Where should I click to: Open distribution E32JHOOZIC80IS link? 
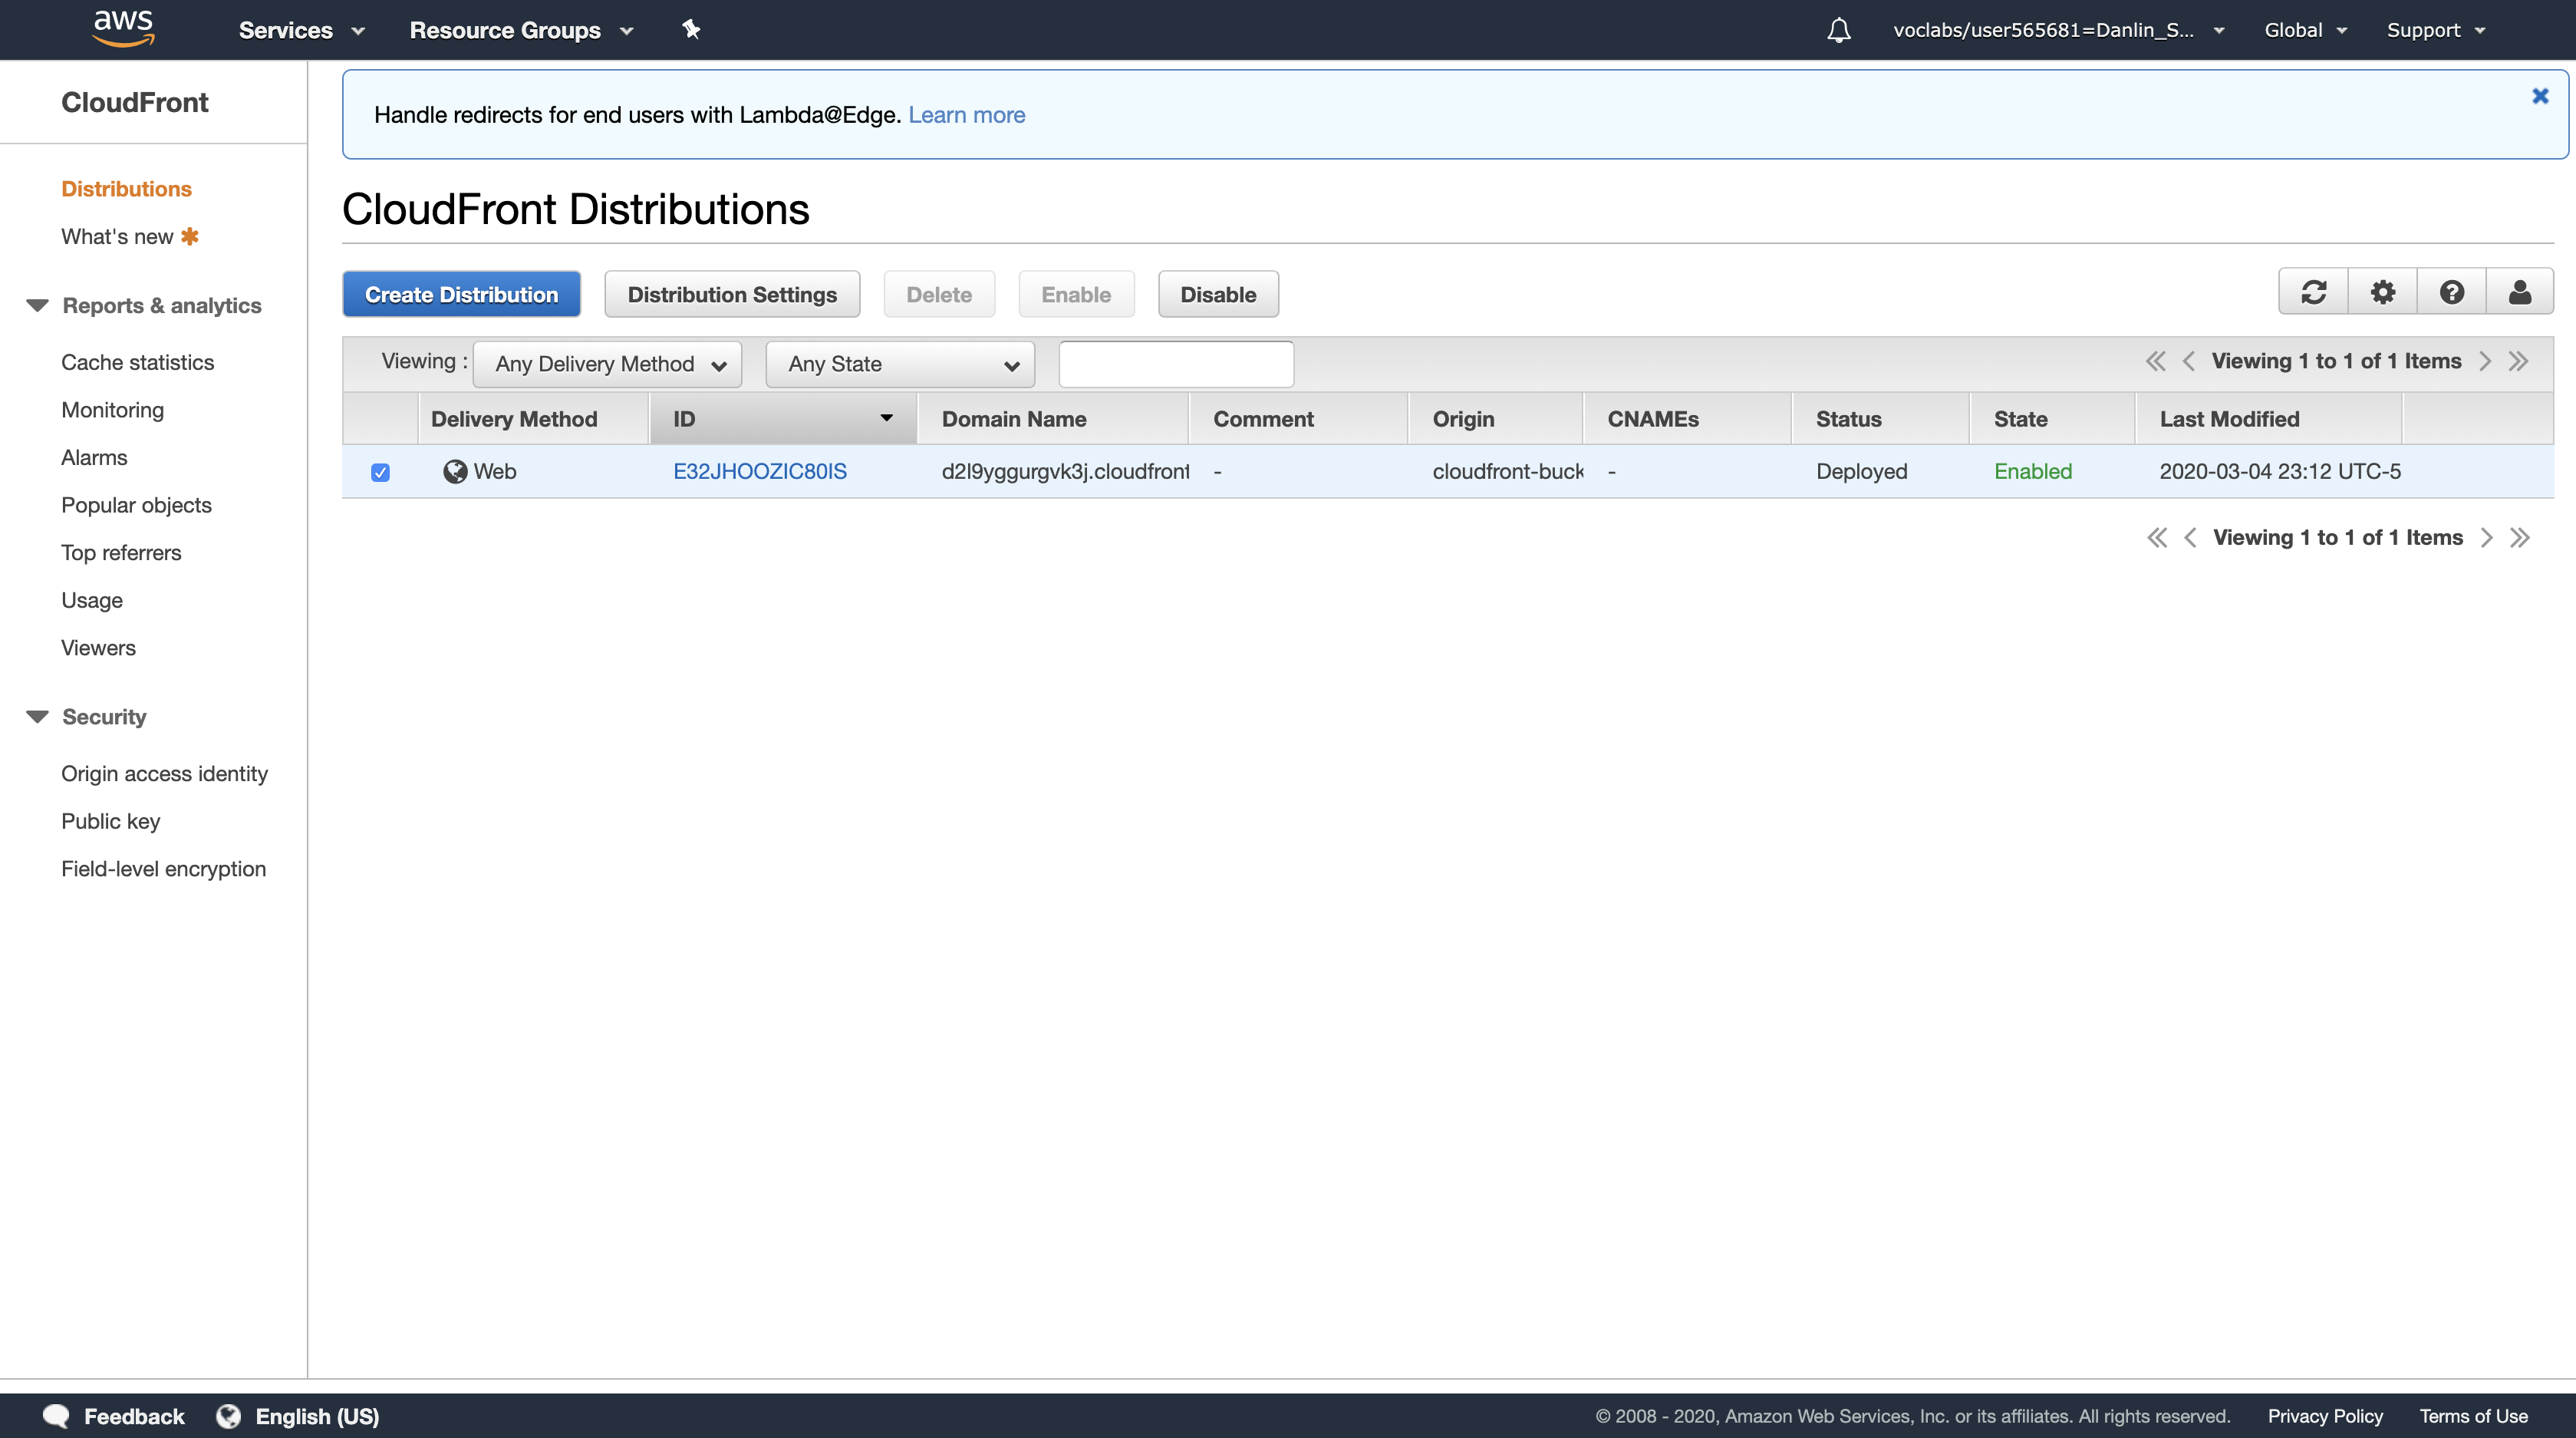759,471
